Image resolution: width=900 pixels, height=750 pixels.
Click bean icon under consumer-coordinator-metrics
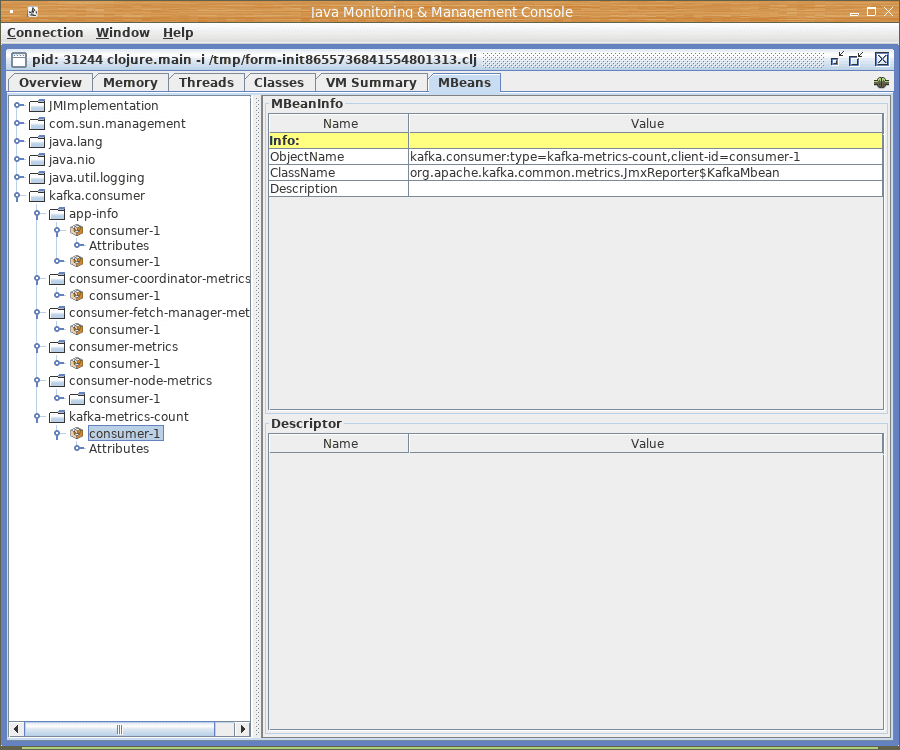point(77,296)
